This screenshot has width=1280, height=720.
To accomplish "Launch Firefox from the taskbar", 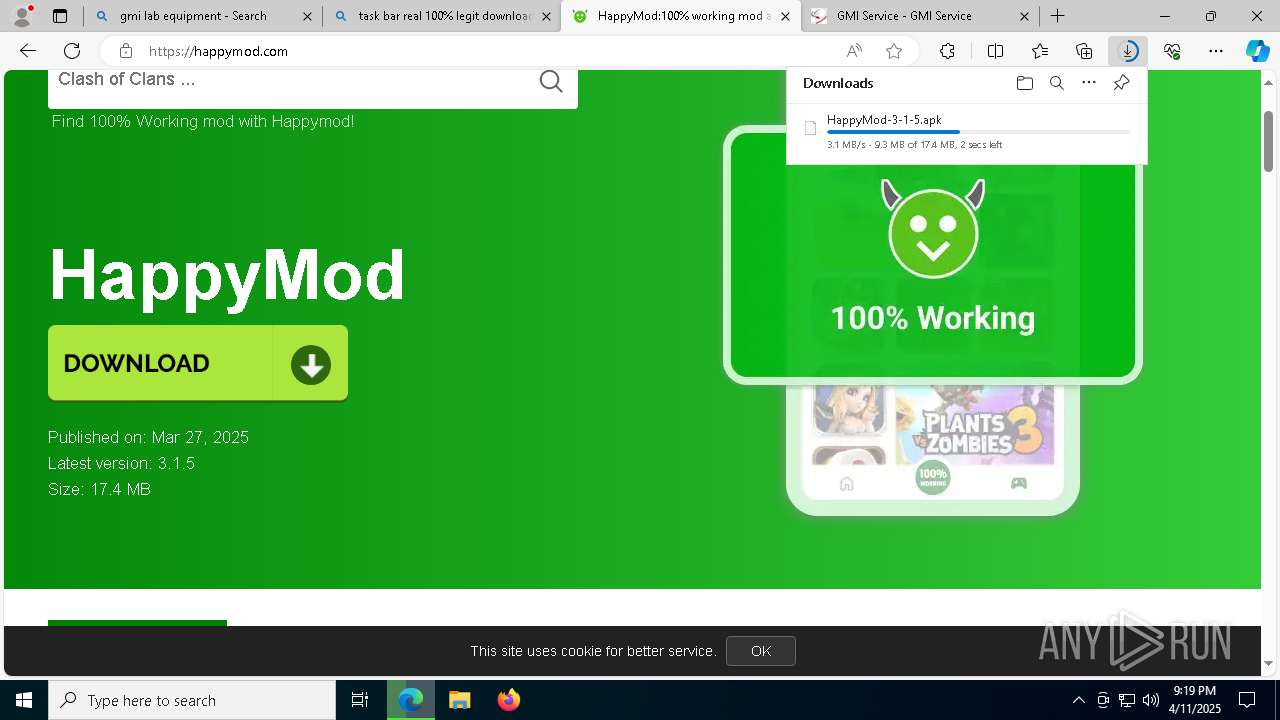I will click(508, 700).
